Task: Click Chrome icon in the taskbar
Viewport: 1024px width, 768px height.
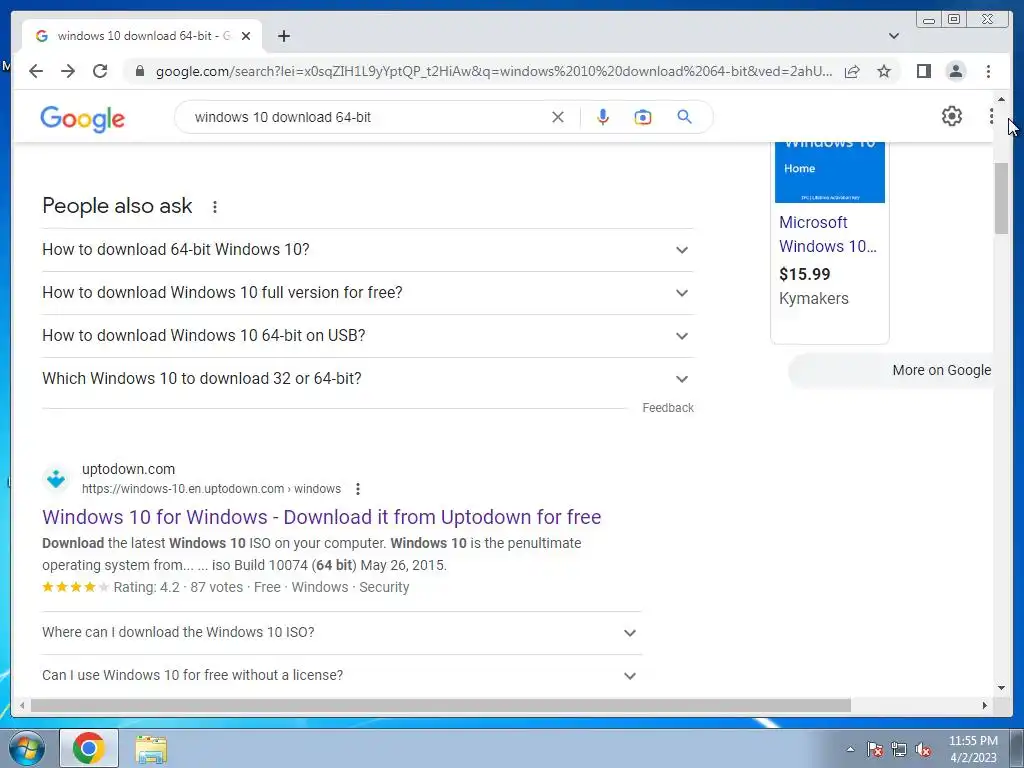Action: click(x=89, y=748)
